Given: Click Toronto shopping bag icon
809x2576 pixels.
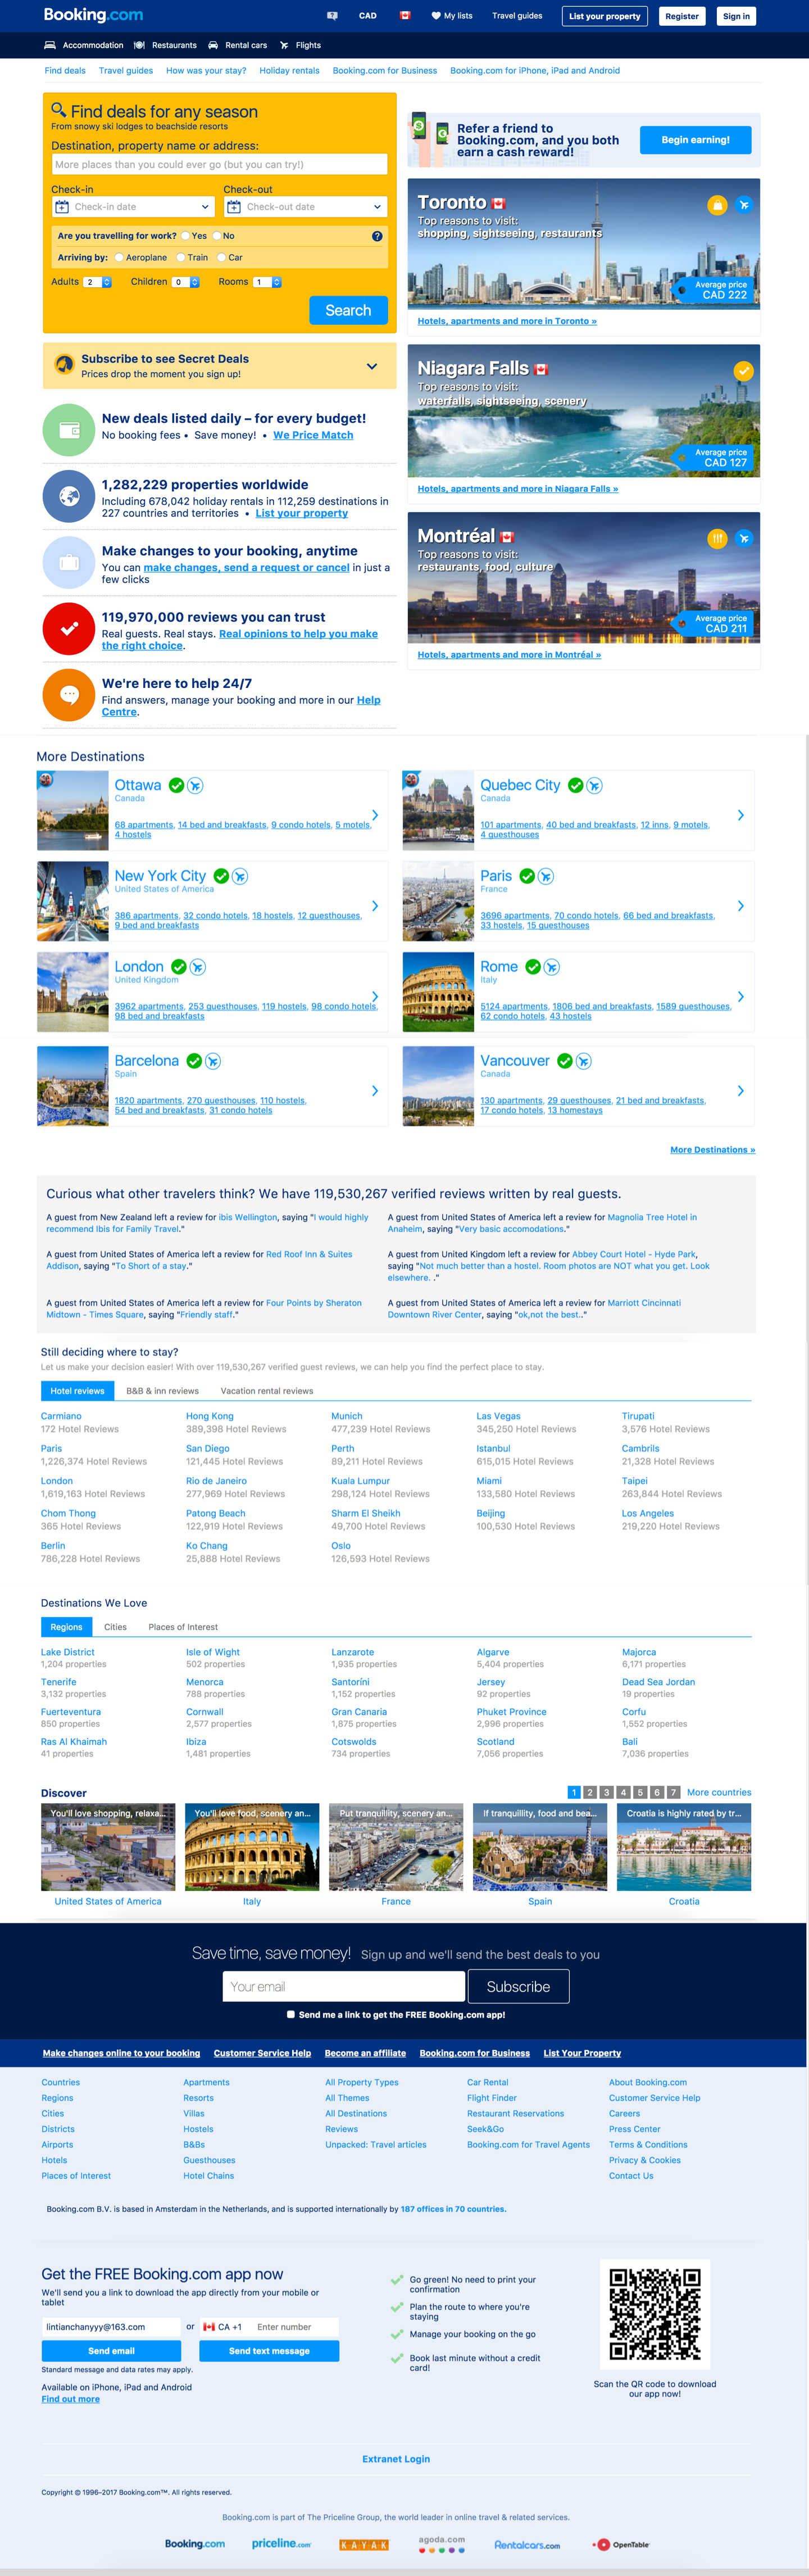Looking at the screenshot, I should click(x=717, y=205).
